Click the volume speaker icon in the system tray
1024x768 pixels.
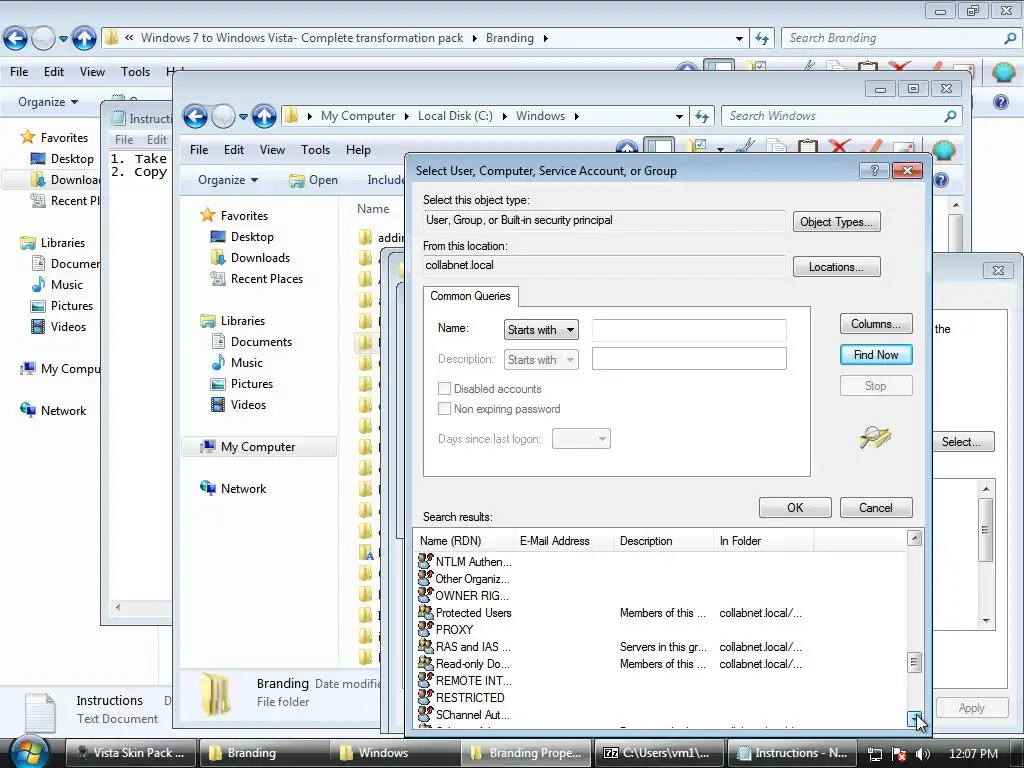coord(923,754)
